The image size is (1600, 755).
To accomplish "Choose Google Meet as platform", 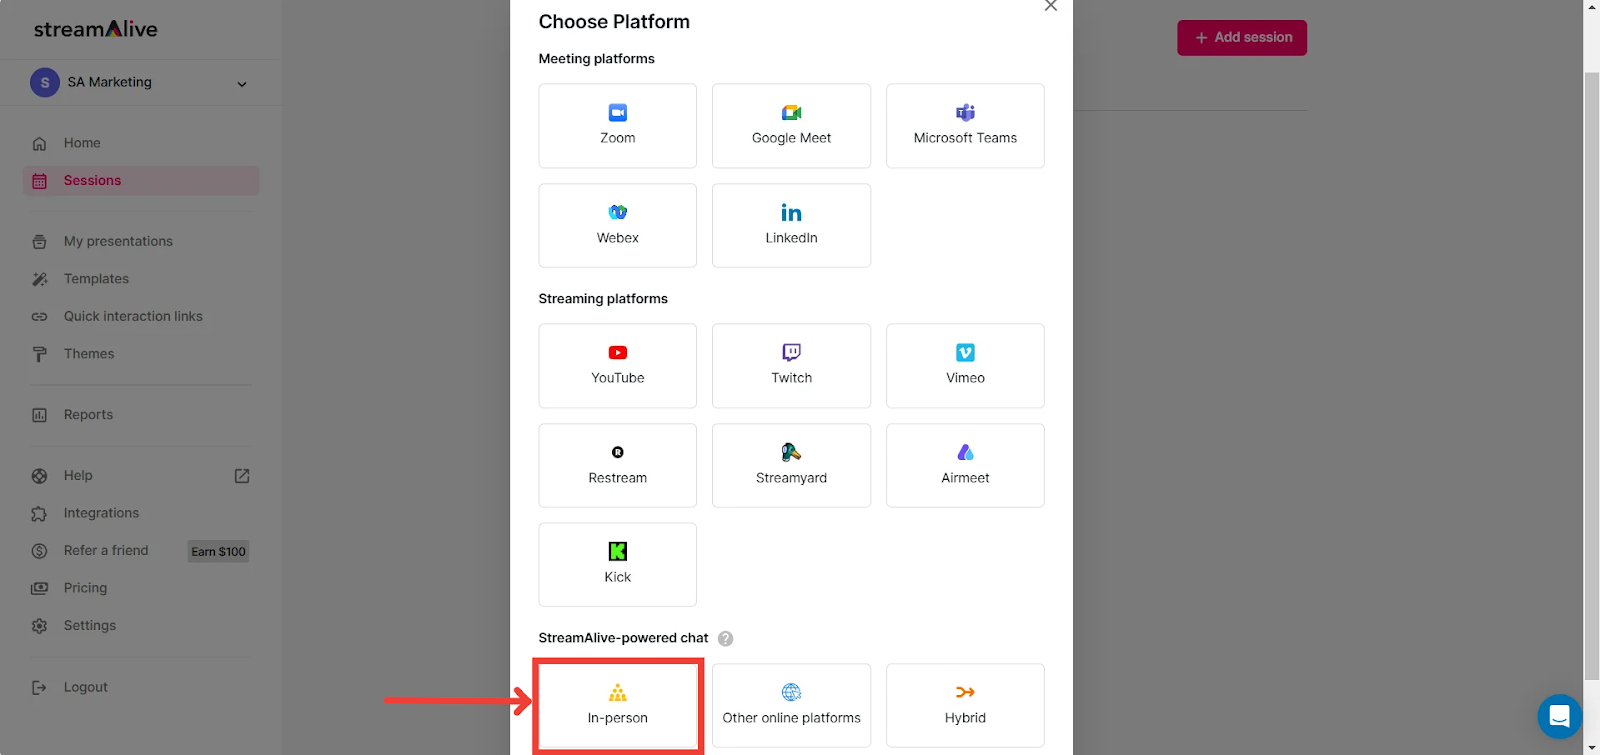I will [x=791, y=126].
